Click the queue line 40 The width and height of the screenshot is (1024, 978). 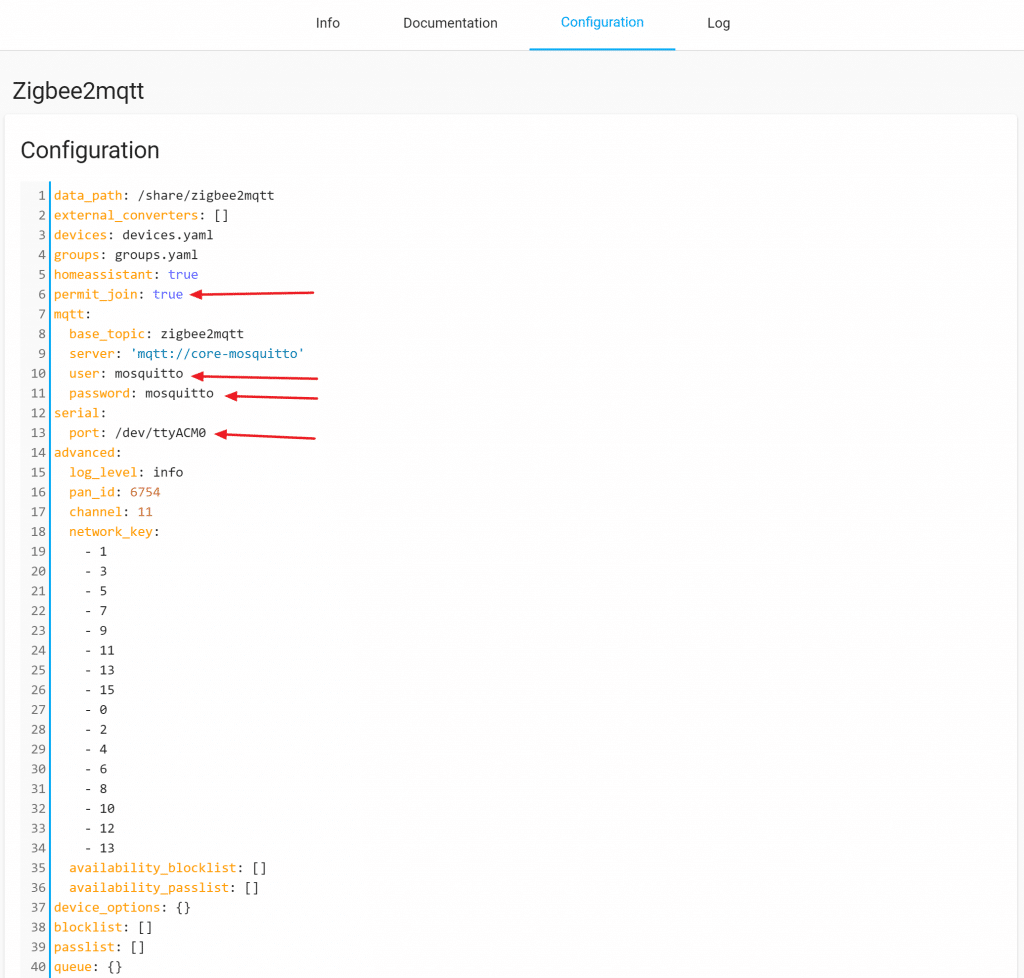(x=88, y=967)
